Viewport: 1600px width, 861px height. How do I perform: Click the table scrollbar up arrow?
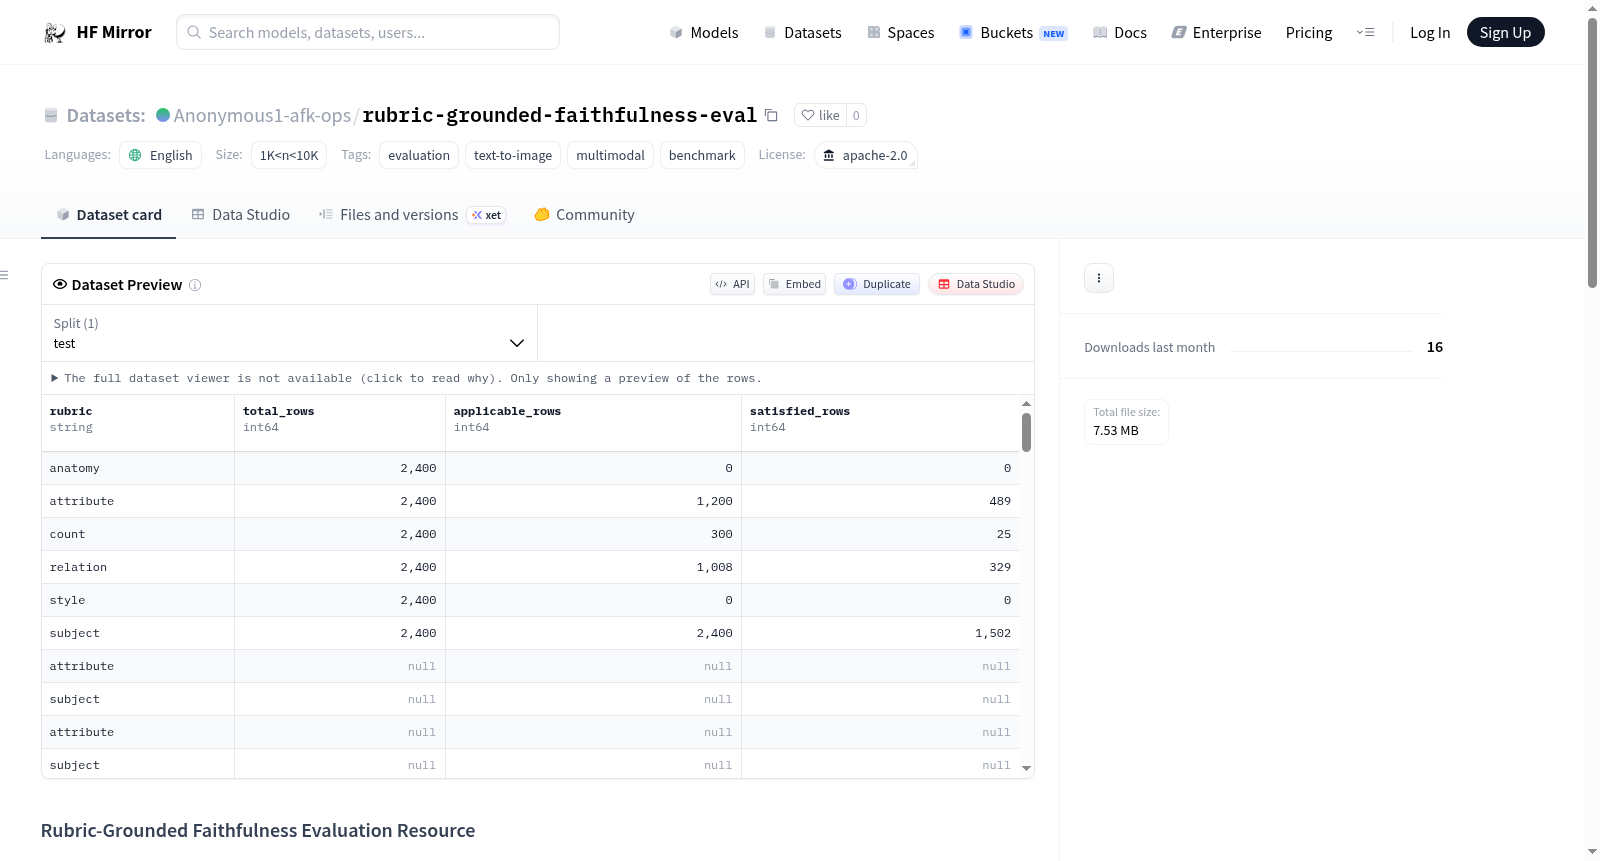(1026, 404)
